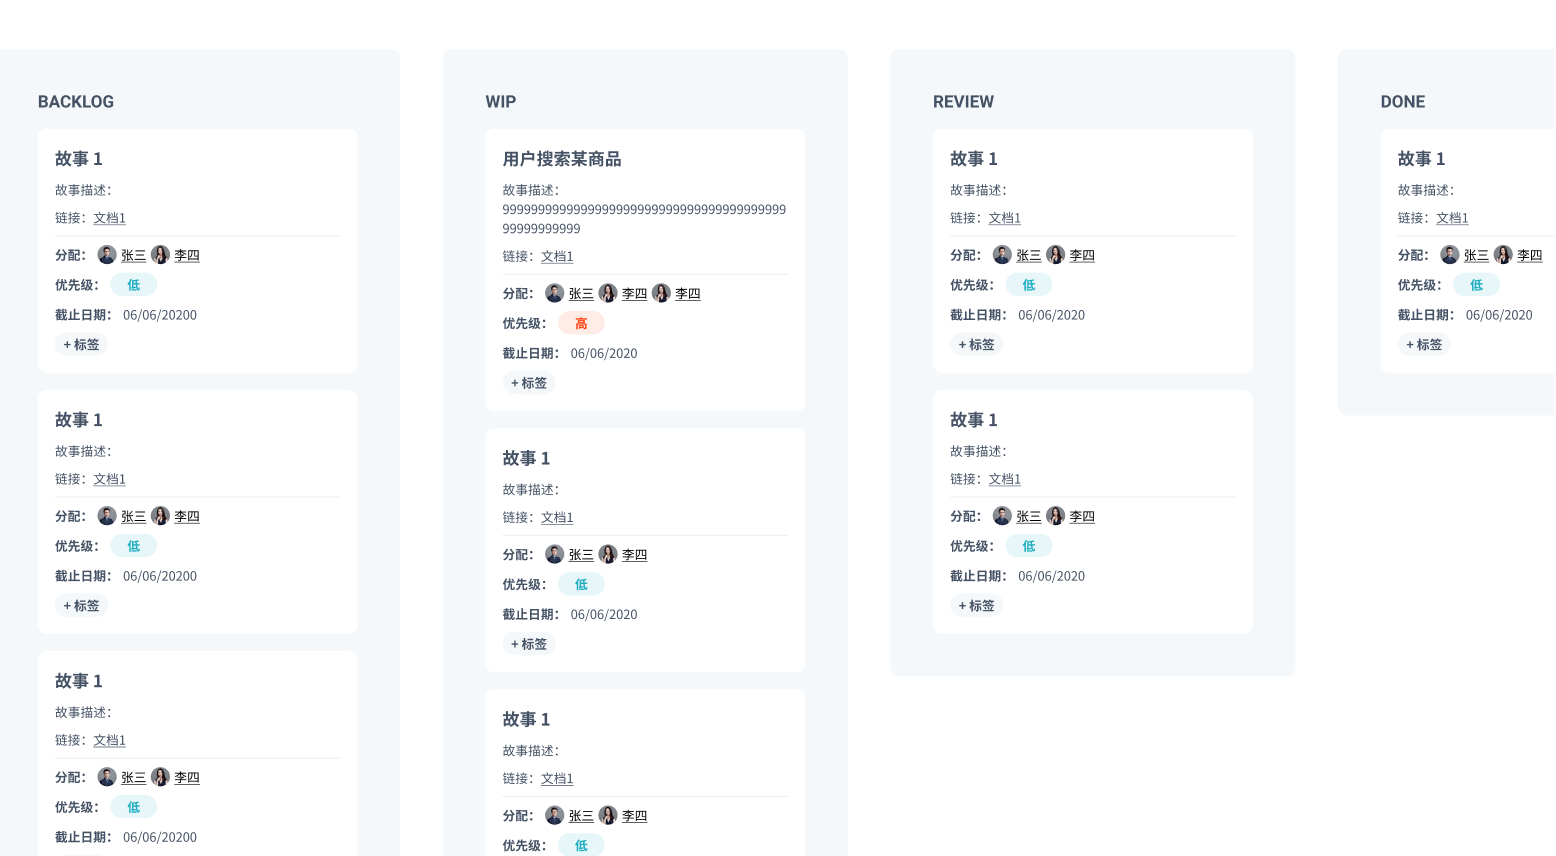
Task: Add a 标签 to second REVIEW card
Action: click(976, 606)
